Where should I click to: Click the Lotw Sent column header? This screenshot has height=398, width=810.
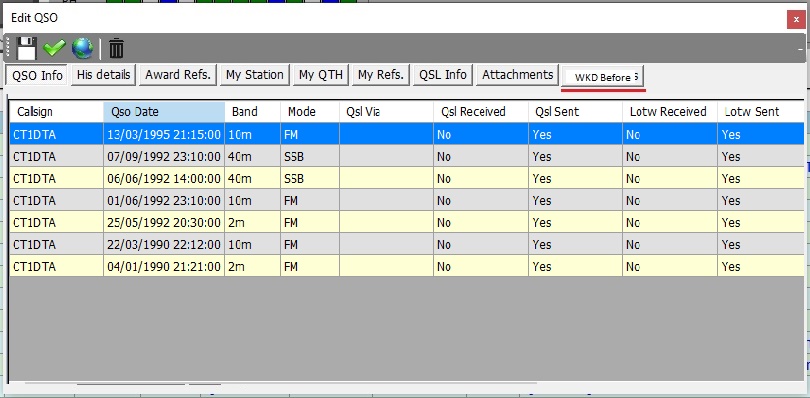[x=761, y=112]
